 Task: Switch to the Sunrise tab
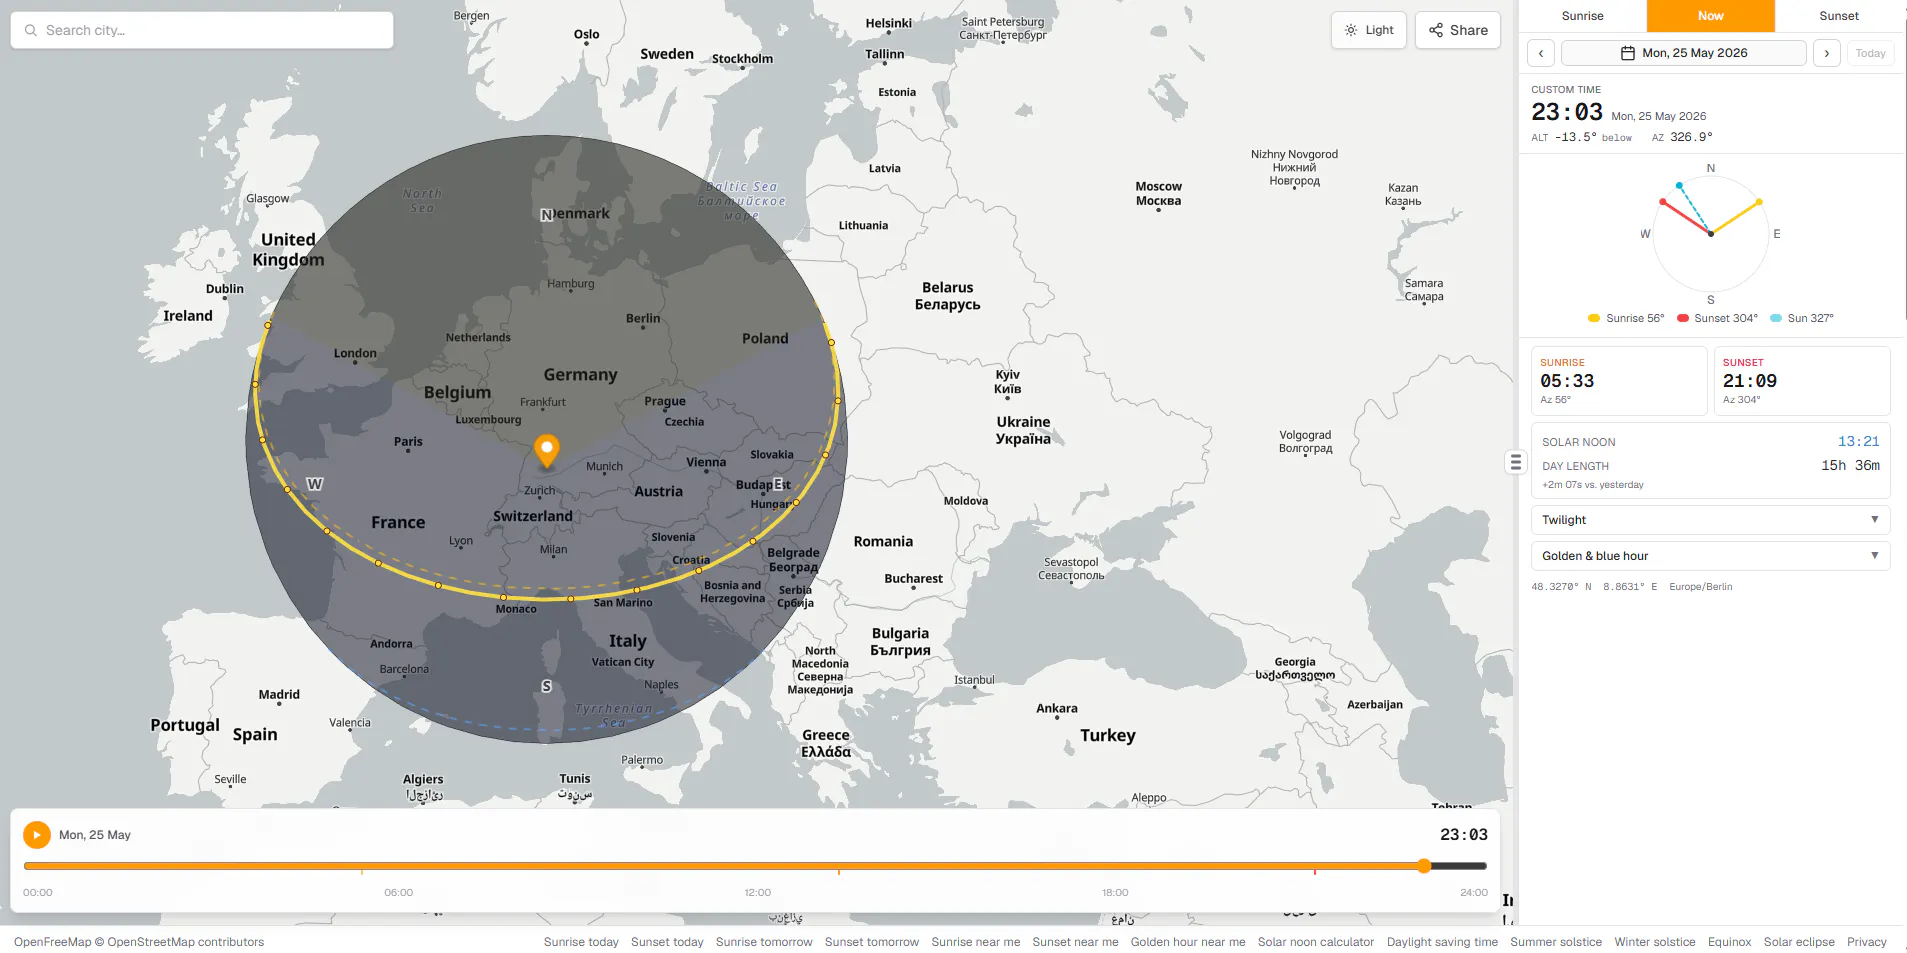[1582, 16]
